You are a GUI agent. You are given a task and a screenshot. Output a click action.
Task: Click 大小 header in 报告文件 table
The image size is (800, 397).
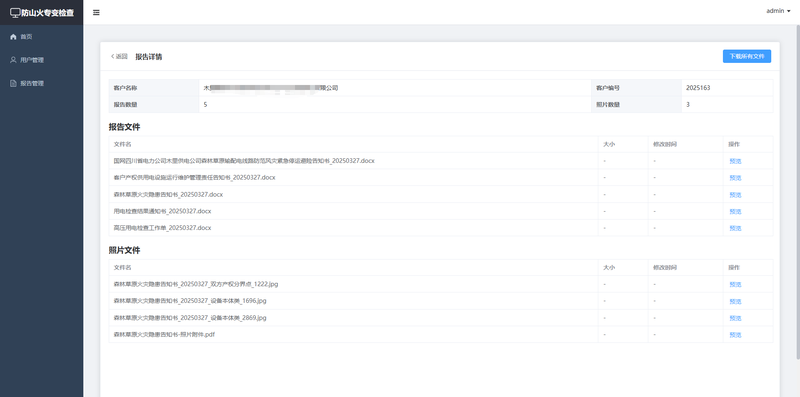(609, 144)
